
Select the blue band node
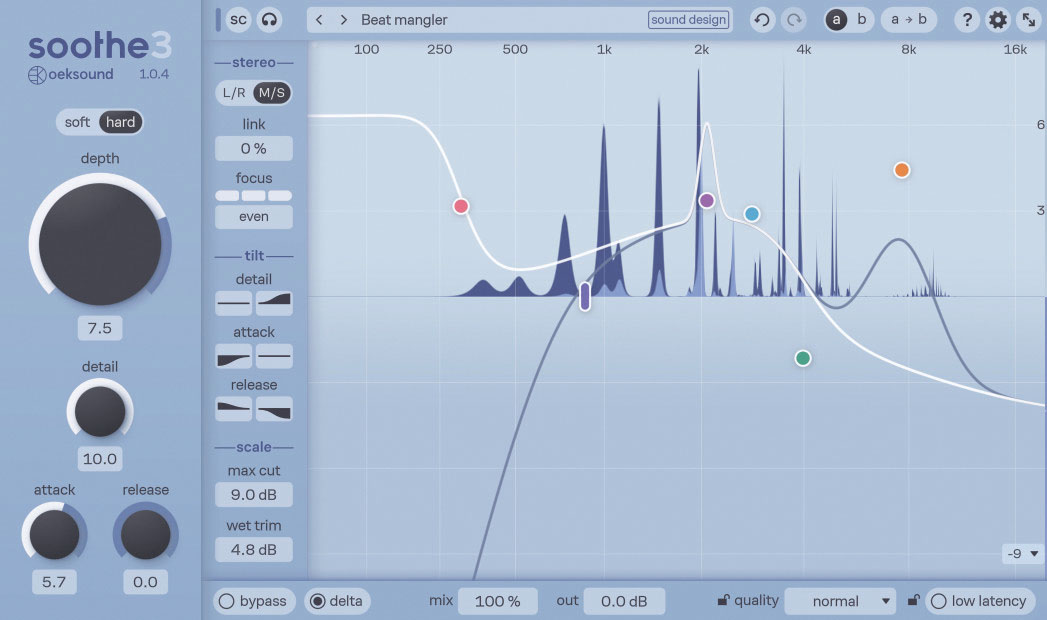[752, 214]
